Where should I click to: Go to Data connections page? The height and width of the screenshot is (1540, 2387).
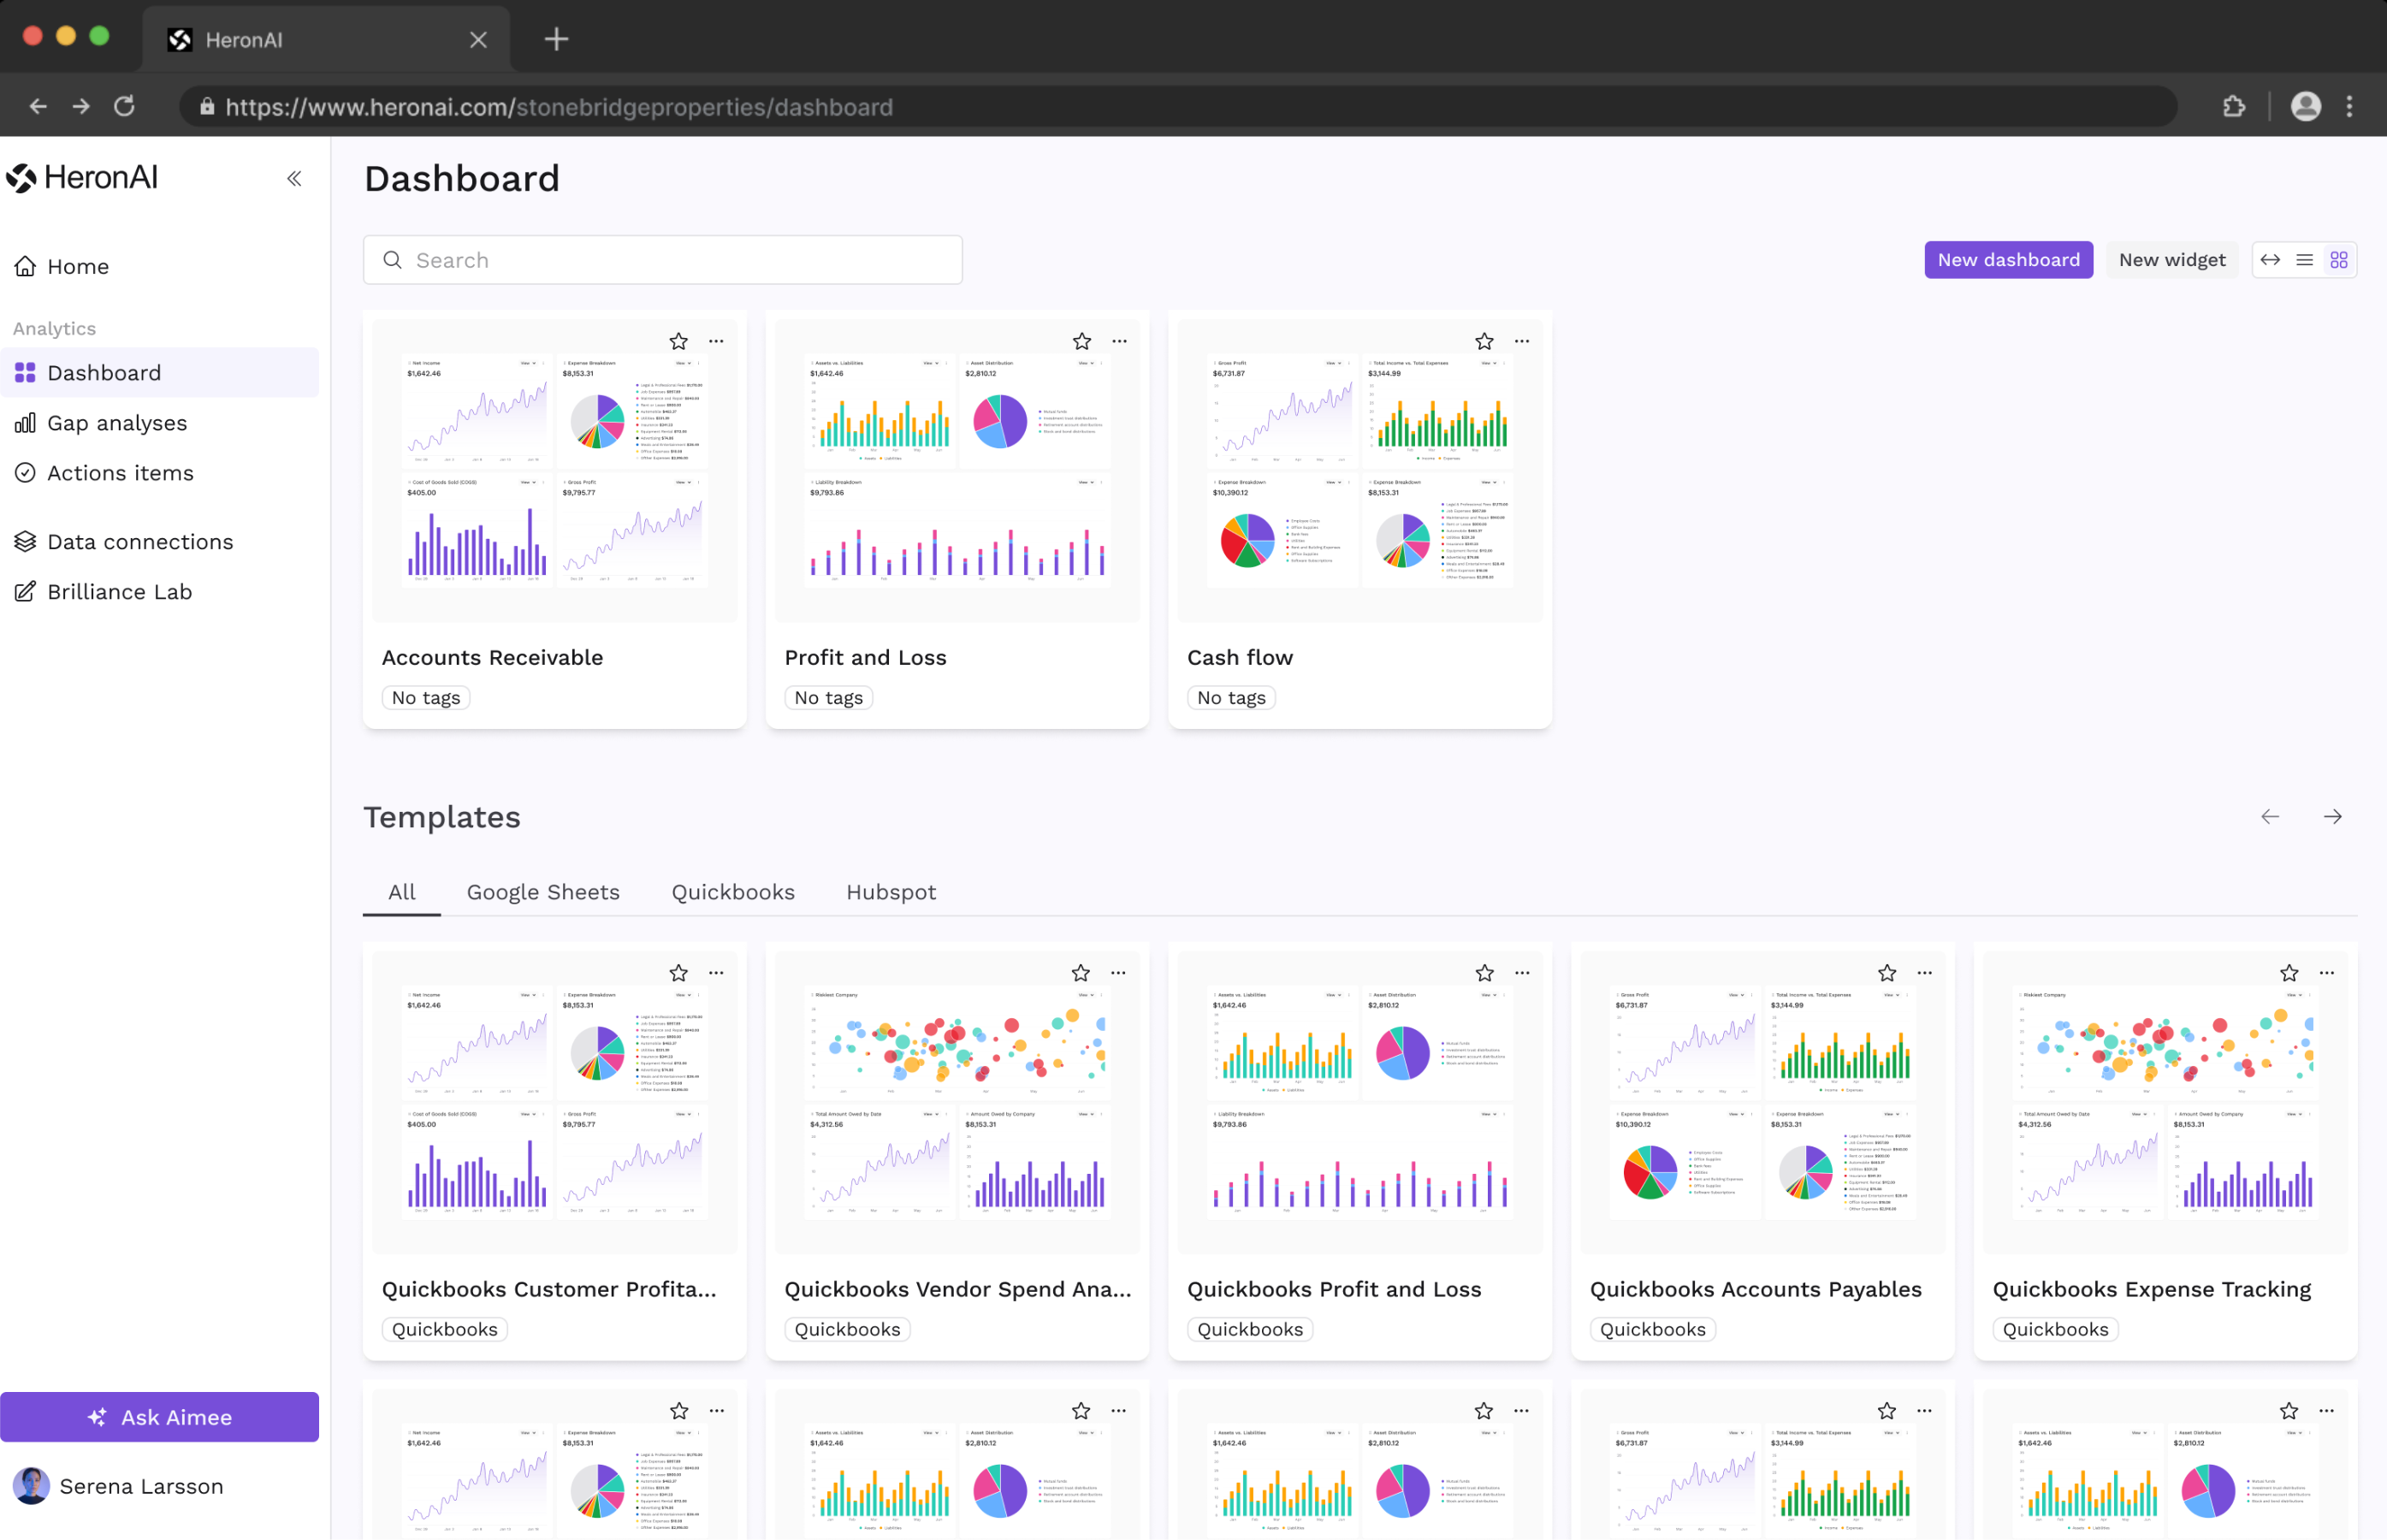[139, 541]
